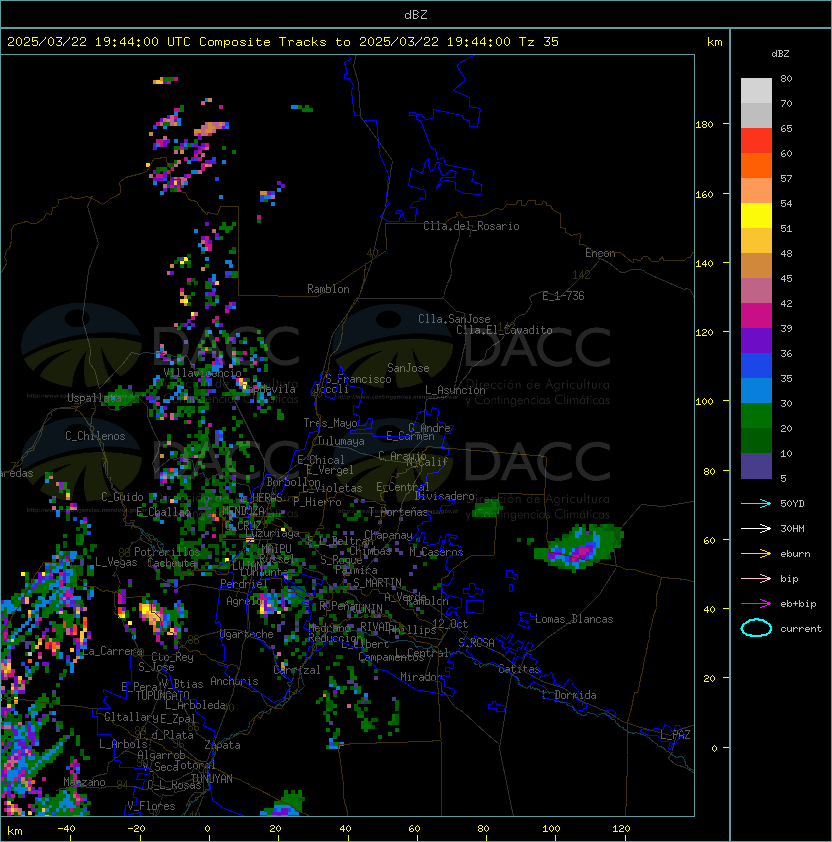Click the Uspallata map label
This screenshot has width=832, height=842.
(x=94, y=398)
